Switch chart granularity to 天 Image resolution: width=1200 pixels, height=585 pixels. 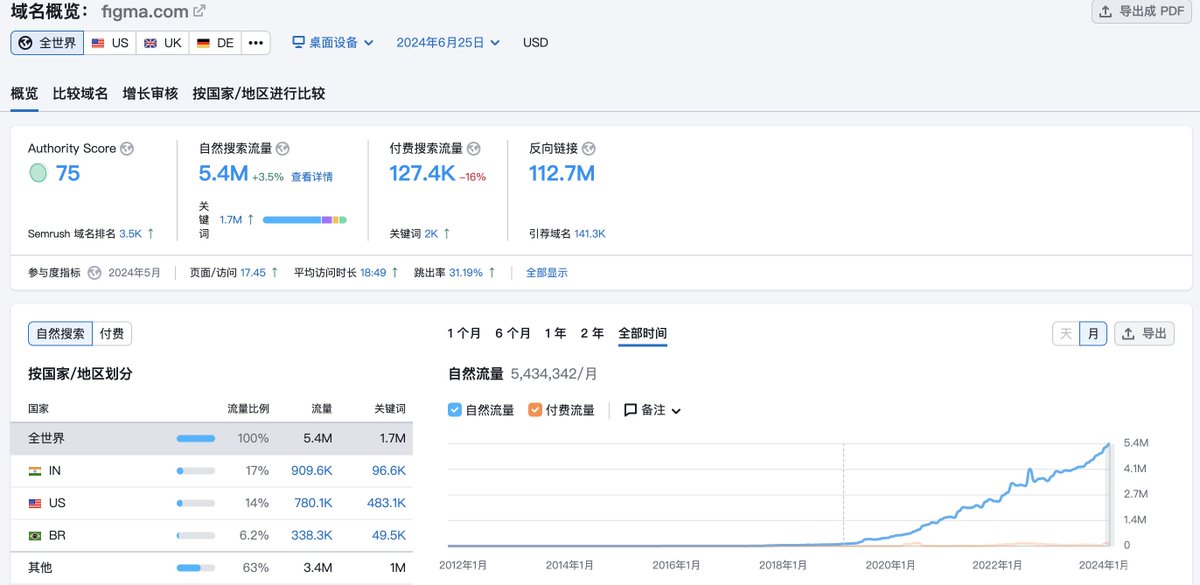coord(1066,334)
